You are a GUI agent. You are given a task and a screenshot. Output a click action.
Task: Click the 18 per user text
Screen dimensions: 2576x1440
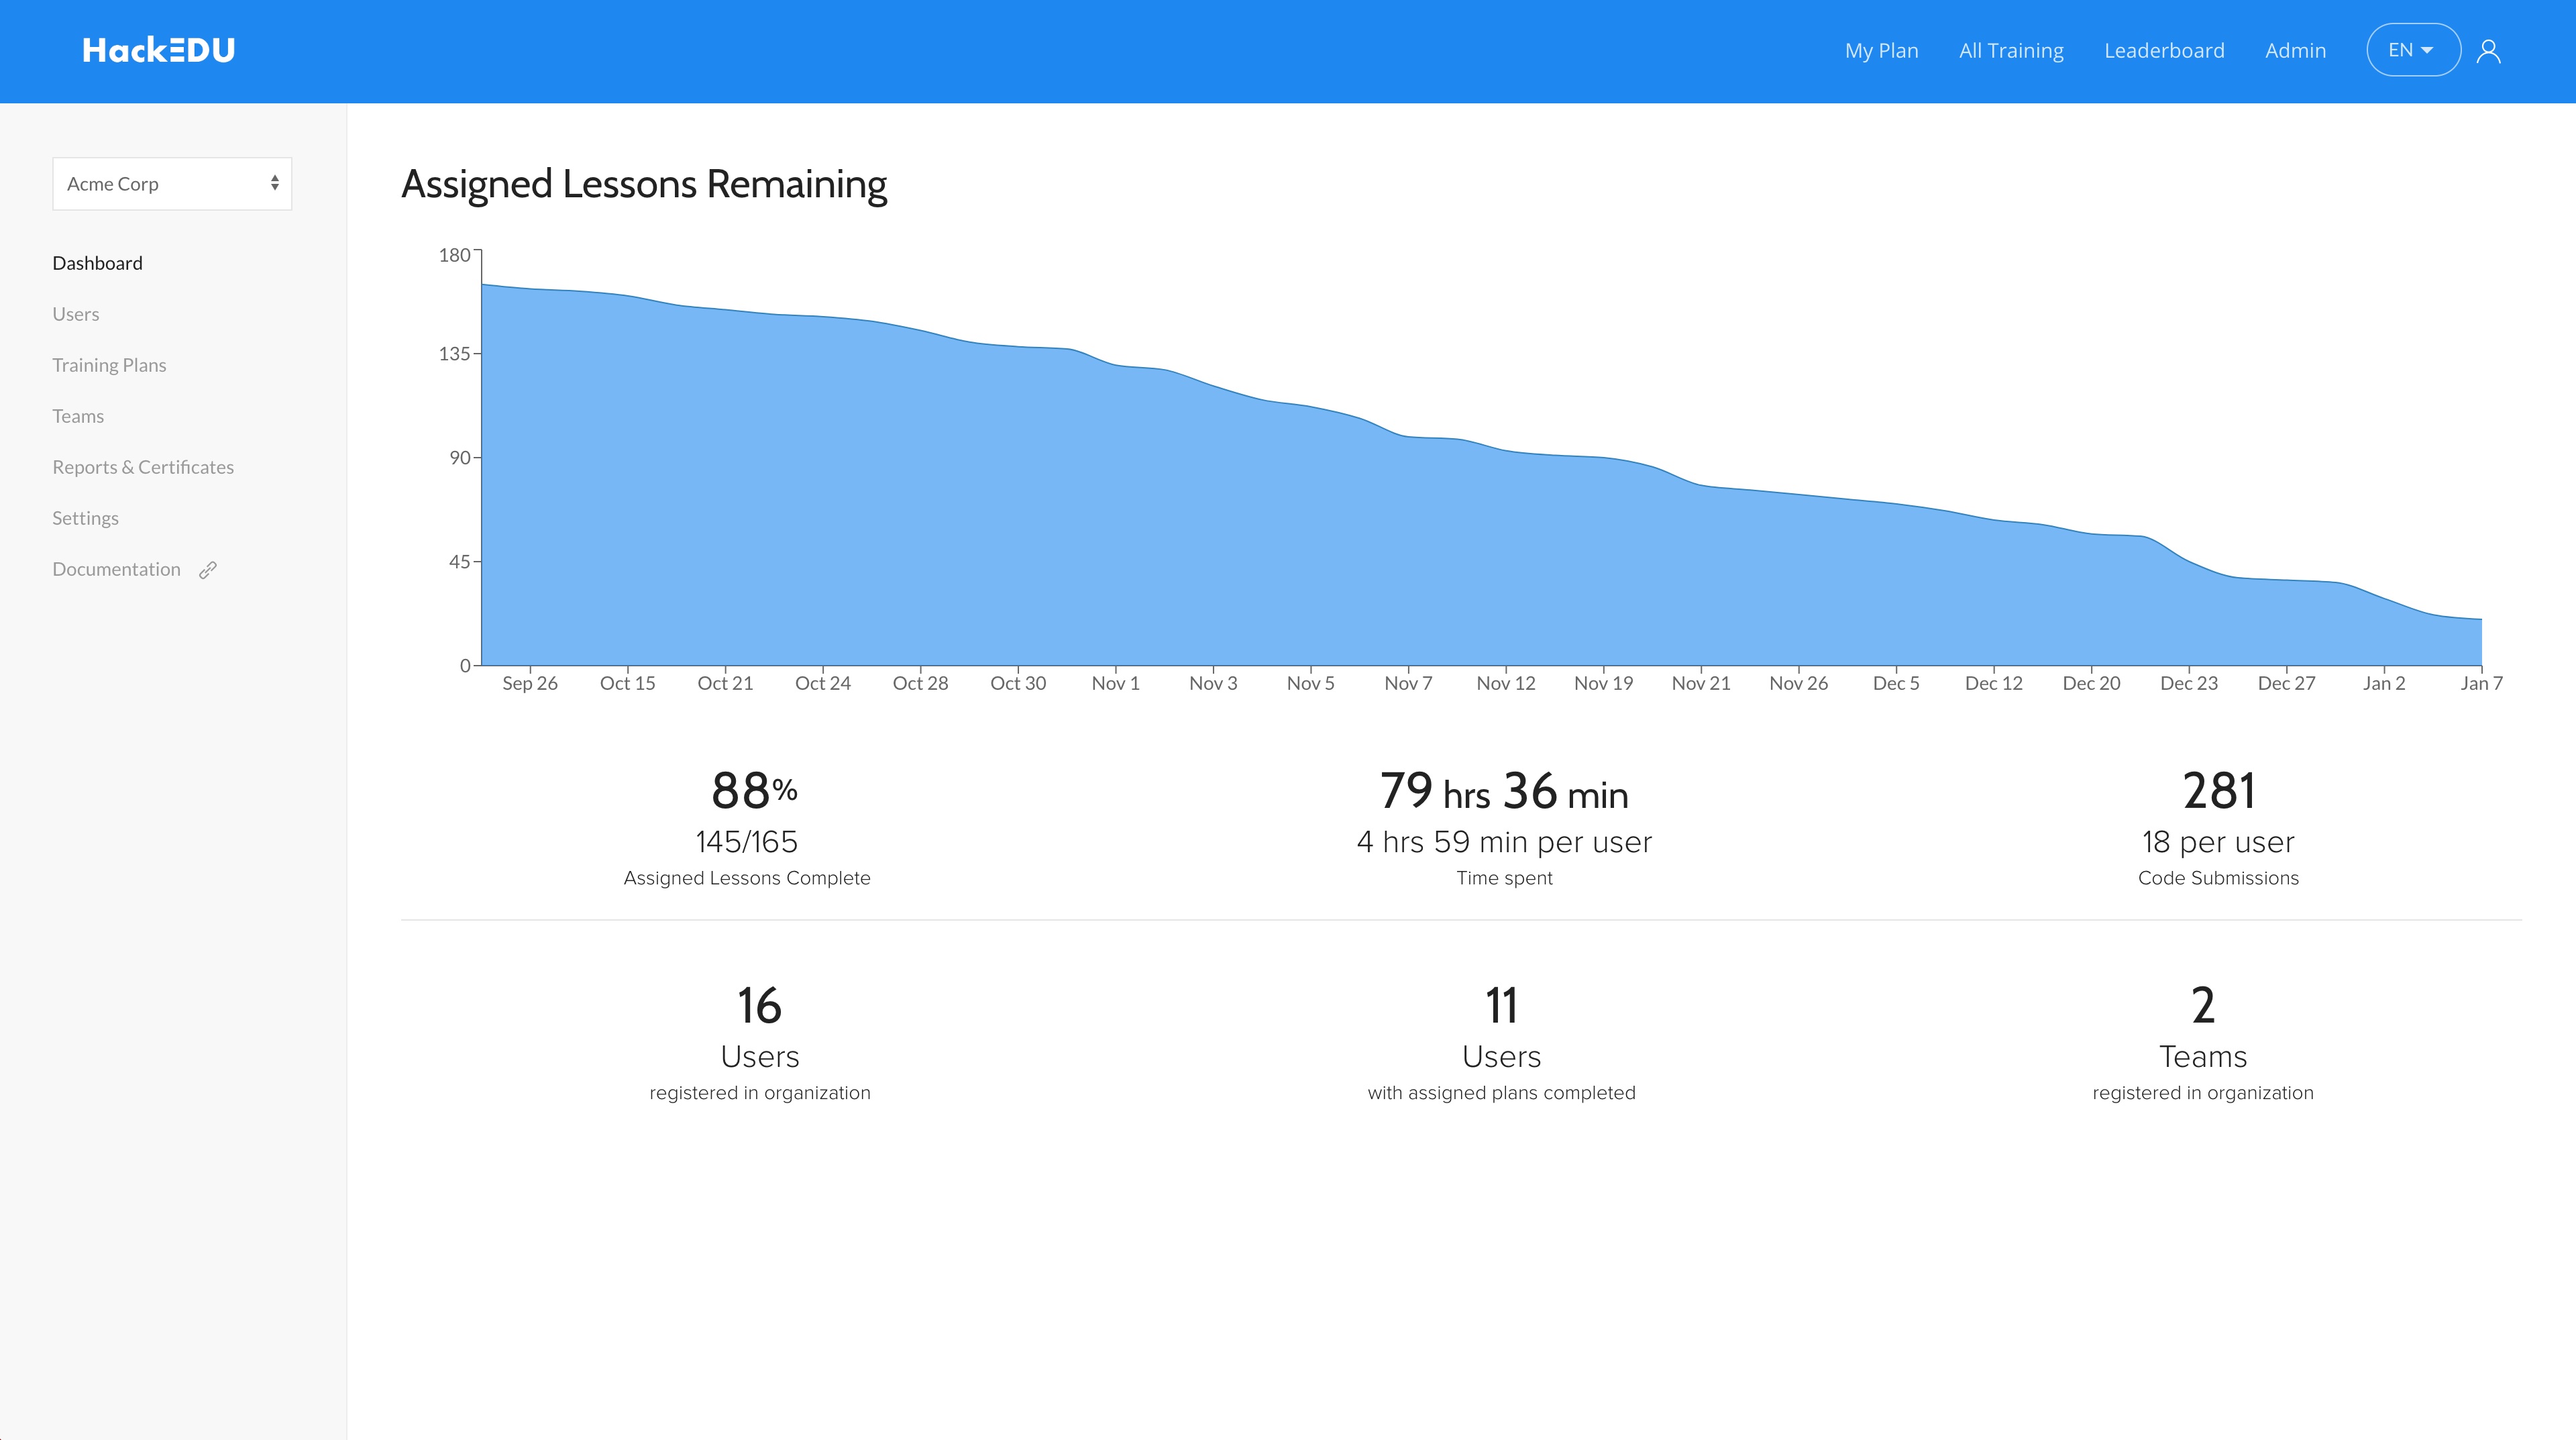(x=2218, y=842)
